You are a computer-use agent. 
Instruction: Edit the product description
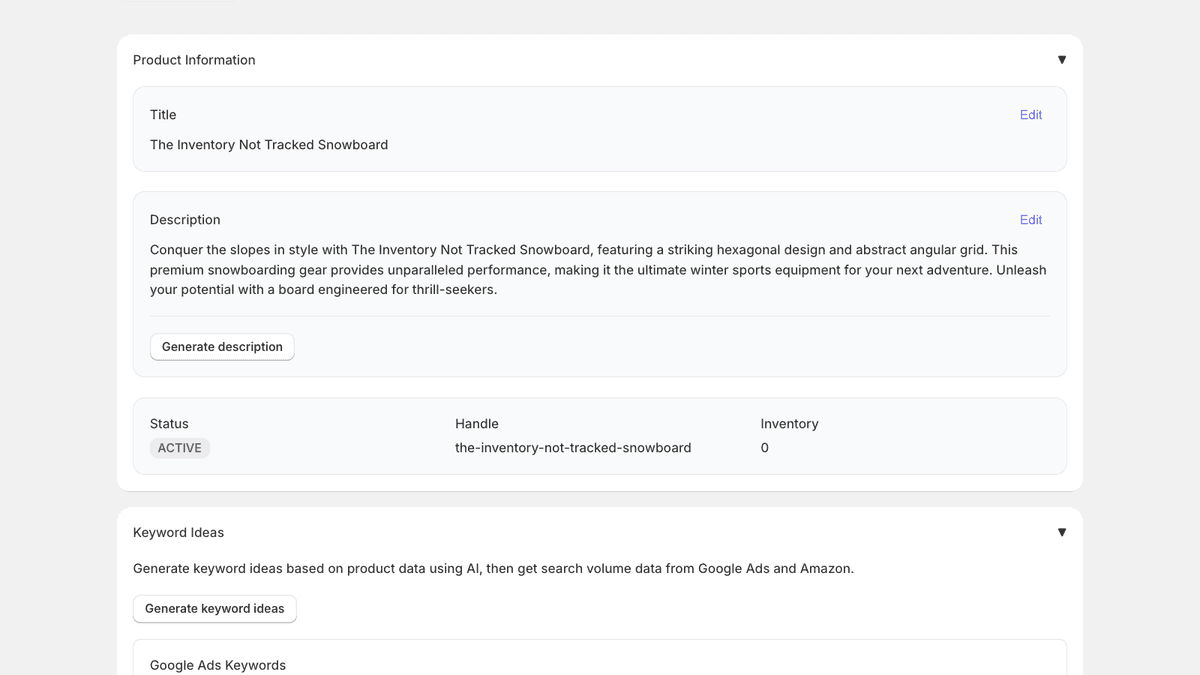point(1031,219)
